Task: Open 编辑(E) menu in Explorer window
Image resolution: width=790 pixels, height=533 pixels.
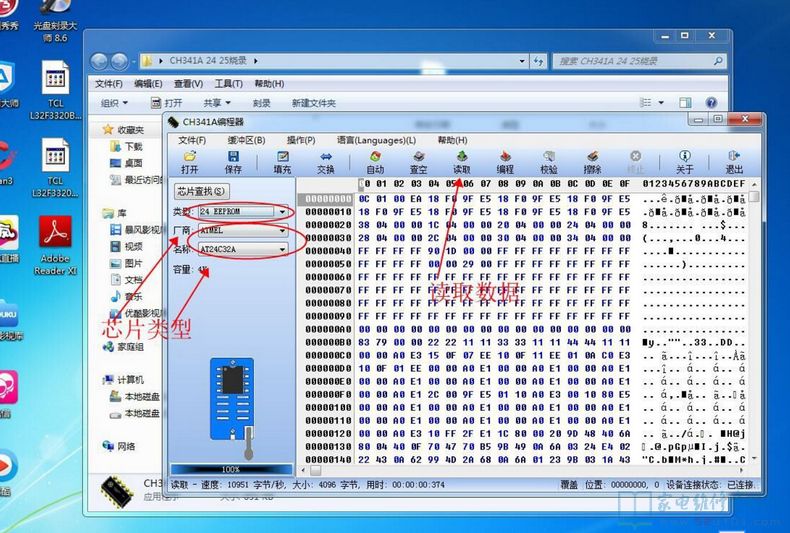Action: [148, 84]
